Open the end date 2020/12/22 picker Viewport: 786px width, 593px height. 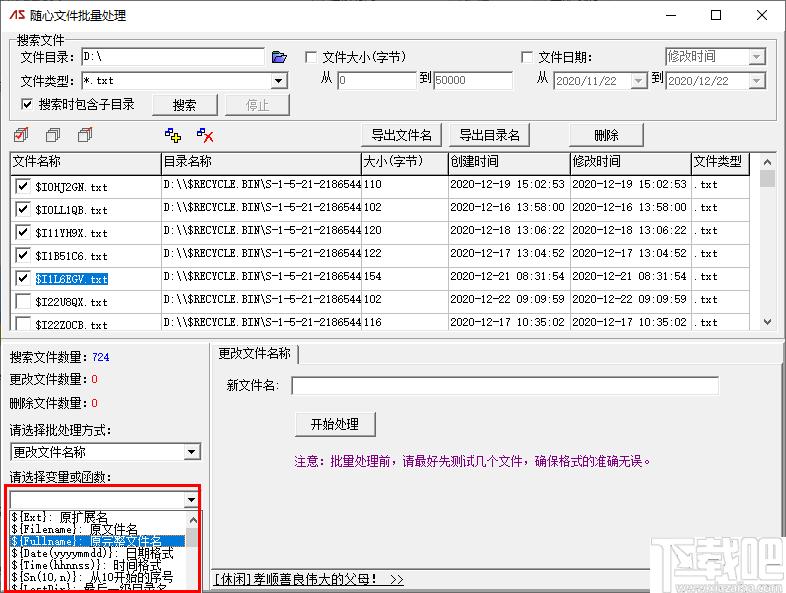[x=757, y=81]
